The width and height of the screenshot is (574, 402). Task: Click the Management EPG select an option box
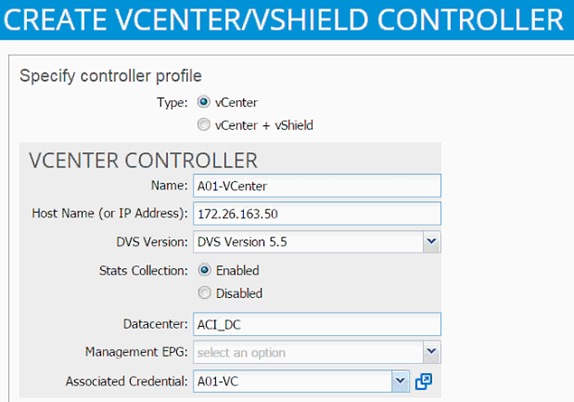317,352
